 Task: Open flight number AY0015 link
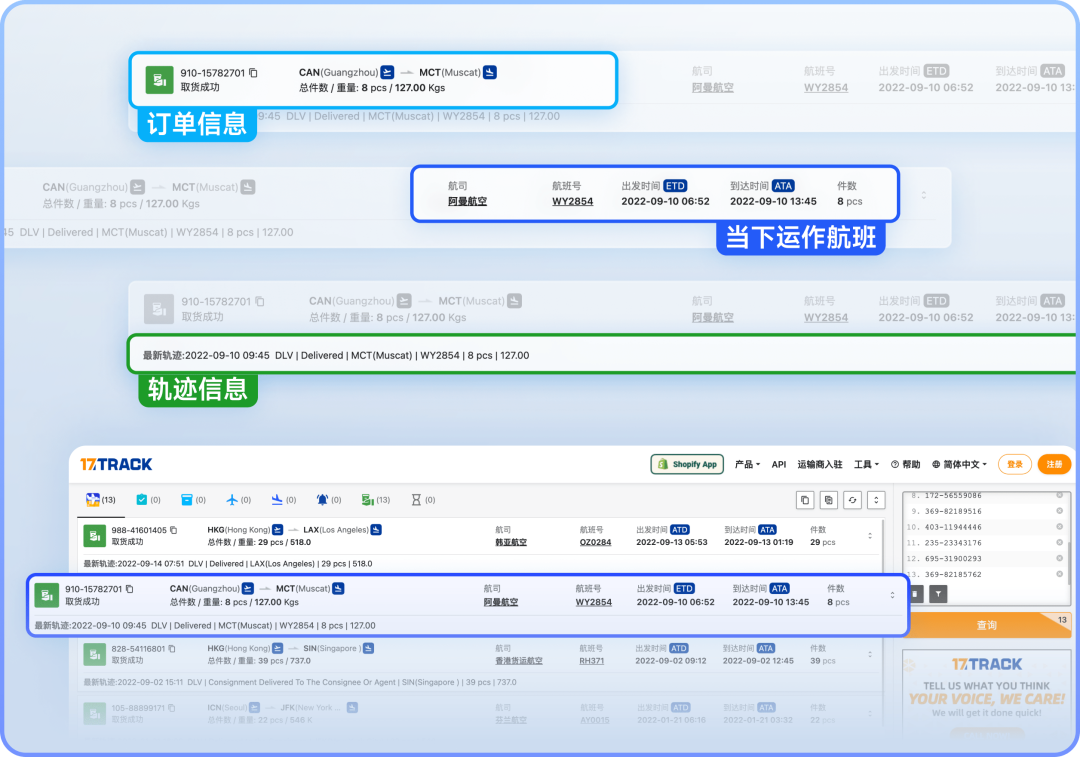pos(595,720)
